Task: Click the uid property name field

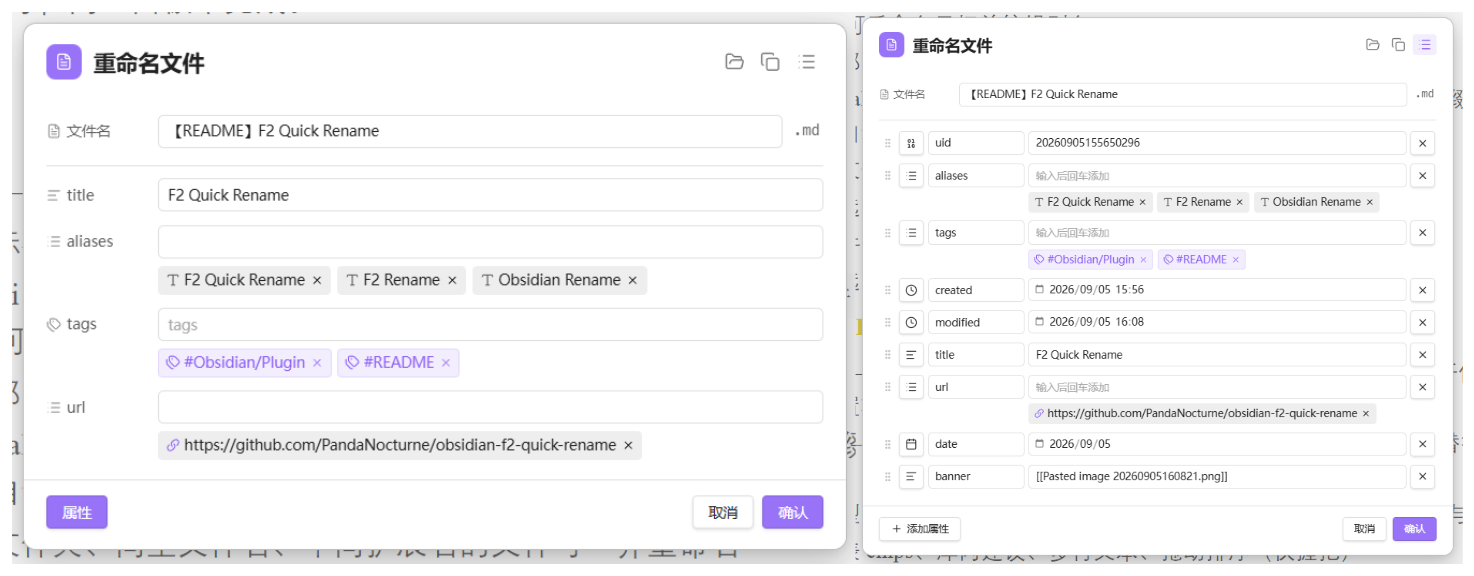Action: (976, 143)
